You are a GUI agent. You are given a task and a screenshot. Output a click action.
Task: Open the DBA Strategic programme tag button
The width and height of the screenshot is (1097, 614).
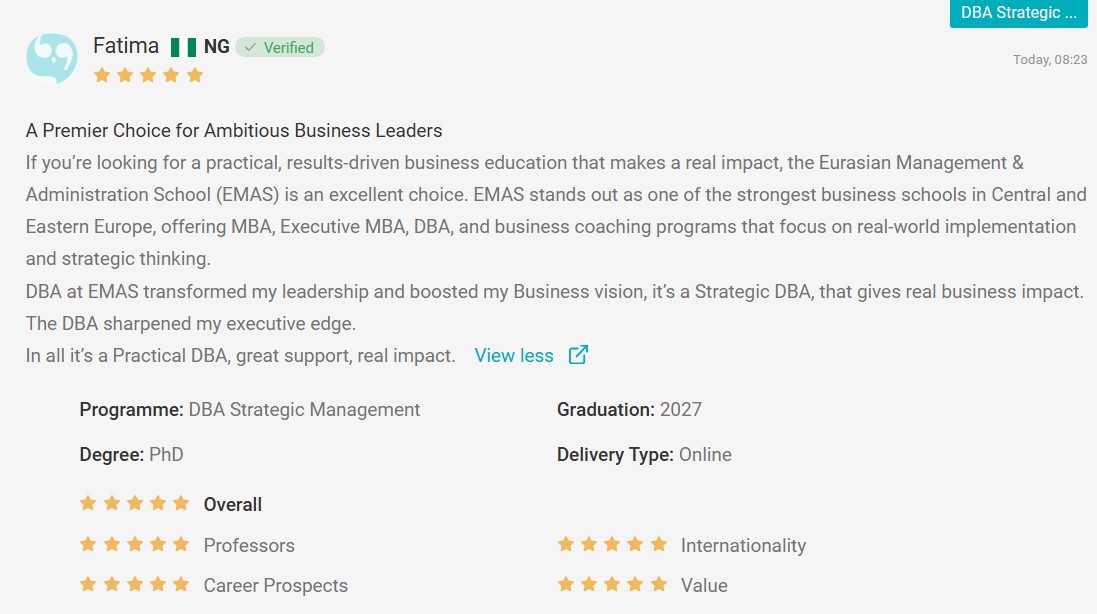click(1019, 13)
